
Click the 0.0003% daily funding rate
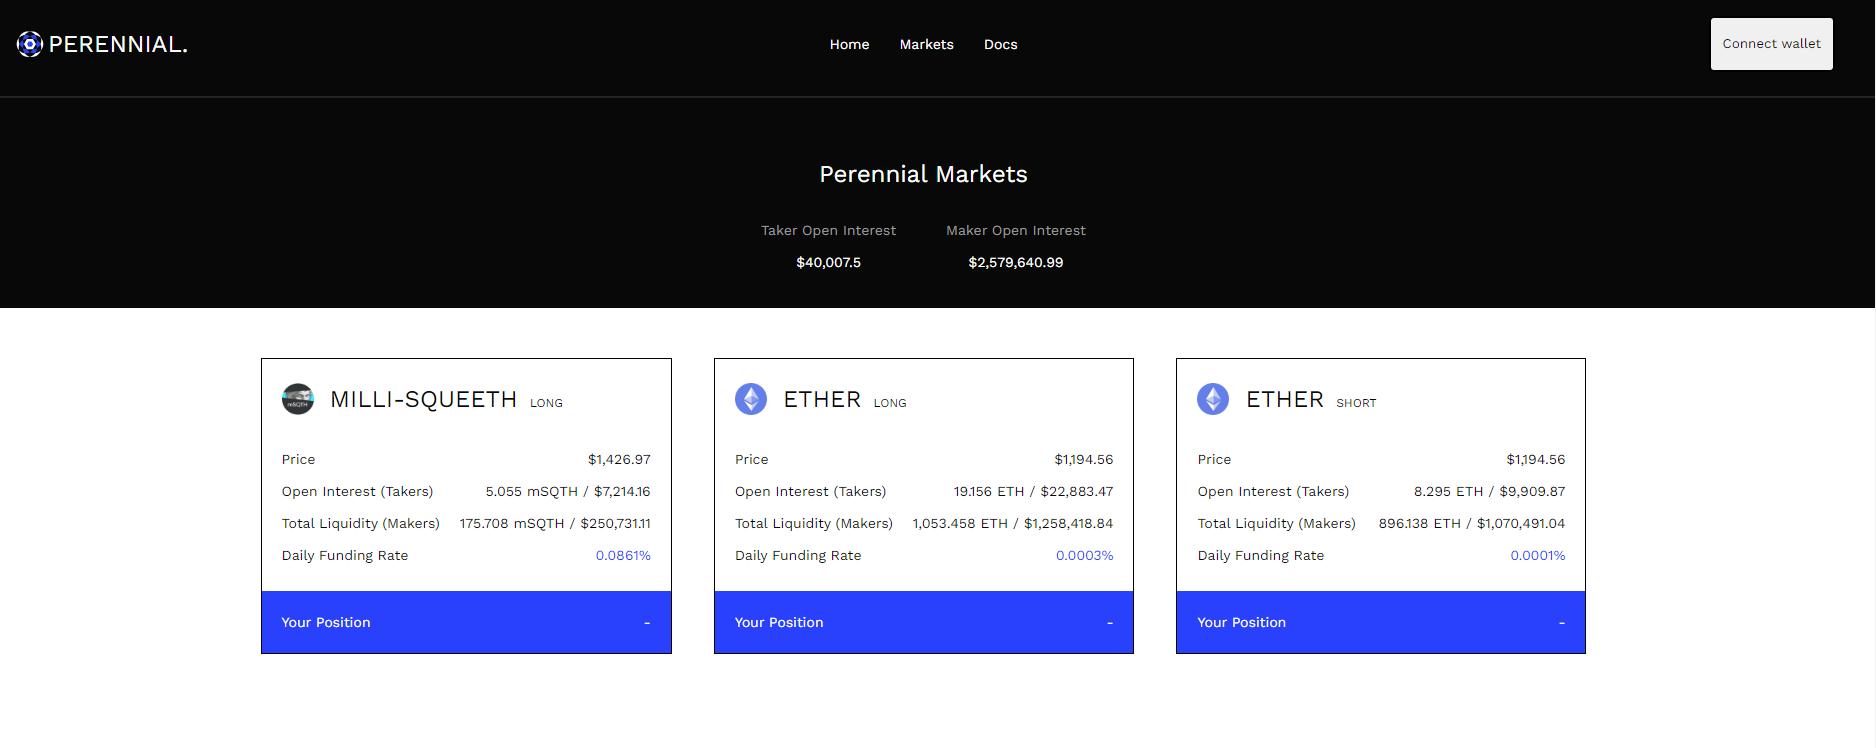point(1084,555)
